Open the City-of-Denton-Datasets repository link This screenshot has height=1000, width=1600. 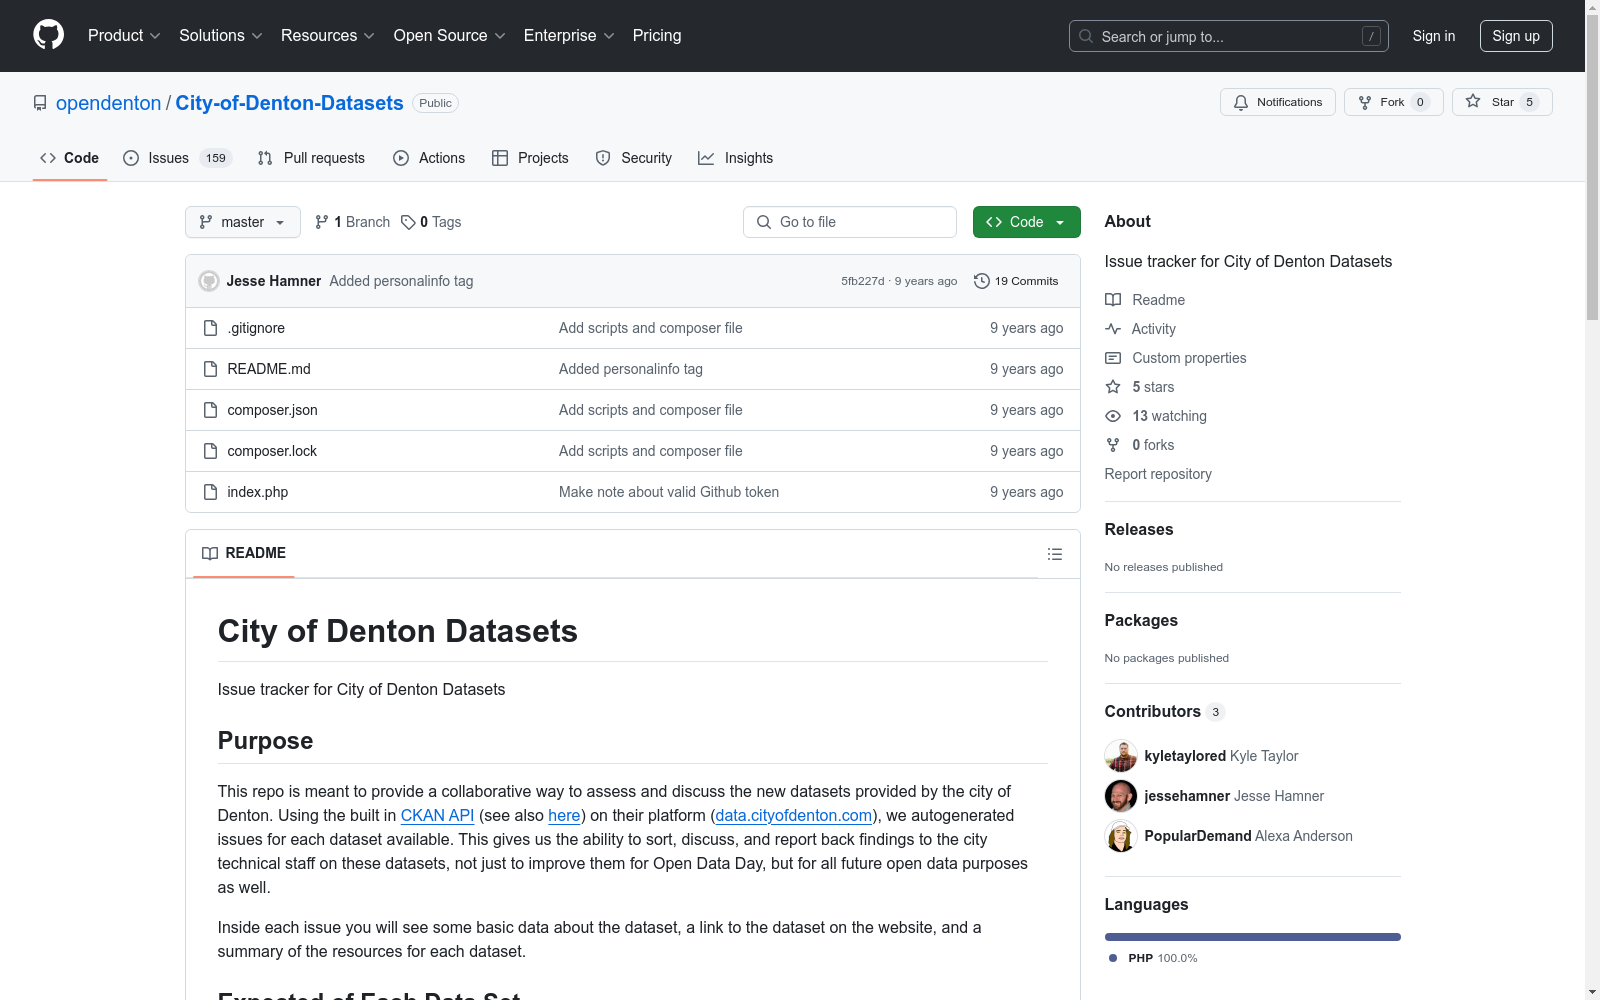[290, 103]
